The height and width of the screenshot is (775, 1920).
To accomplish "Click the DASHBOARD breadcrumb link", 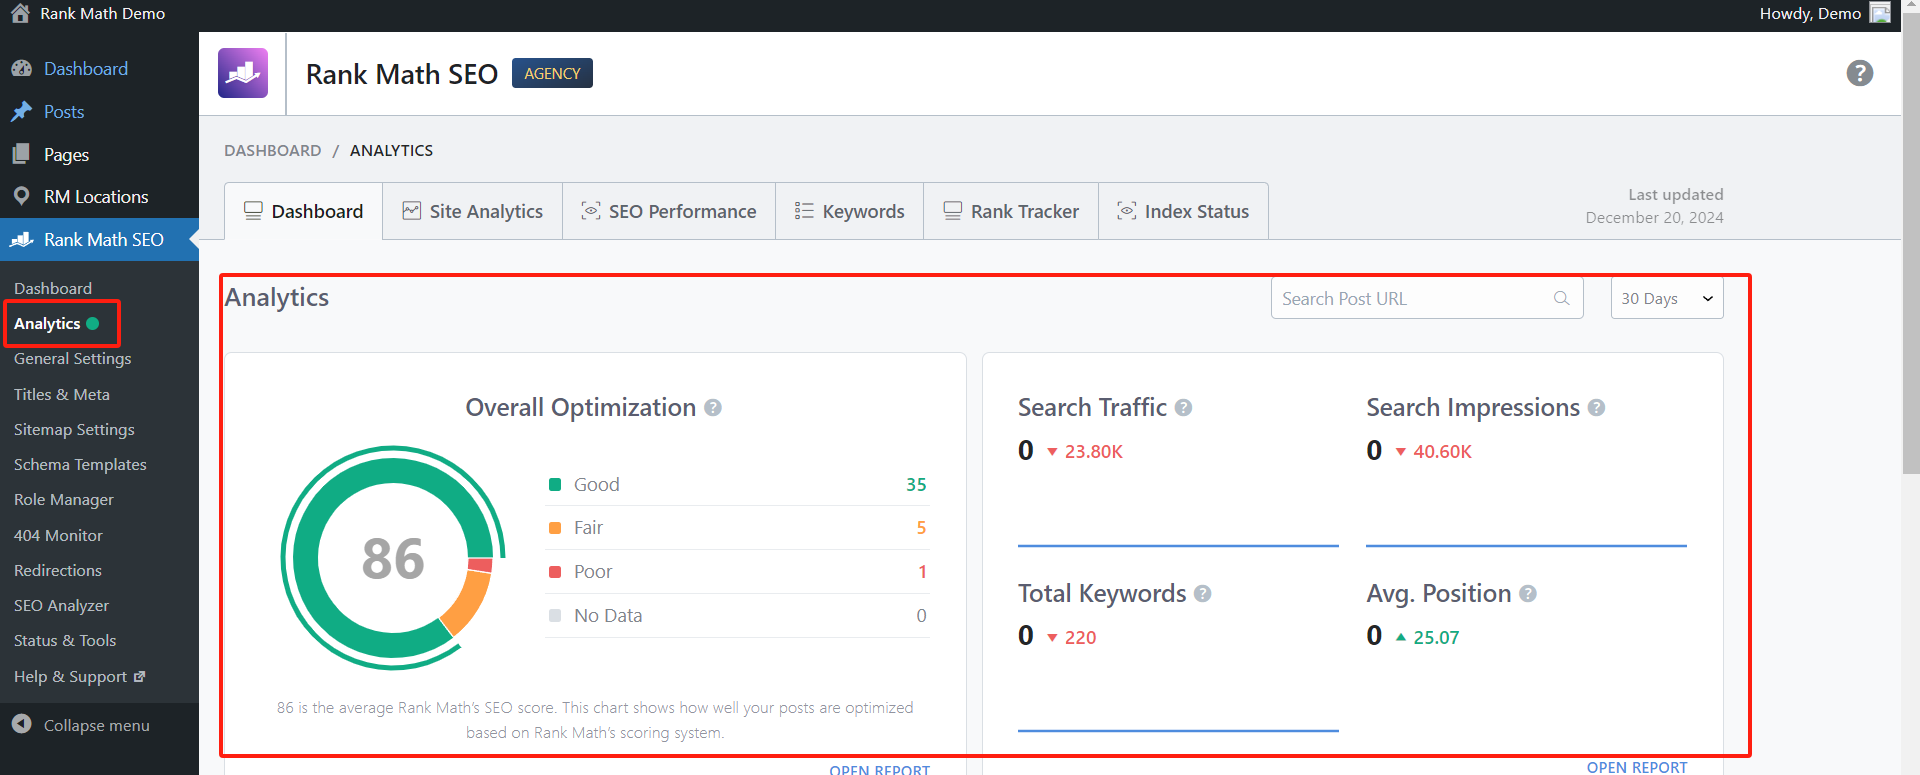I will tap(272, 150).
